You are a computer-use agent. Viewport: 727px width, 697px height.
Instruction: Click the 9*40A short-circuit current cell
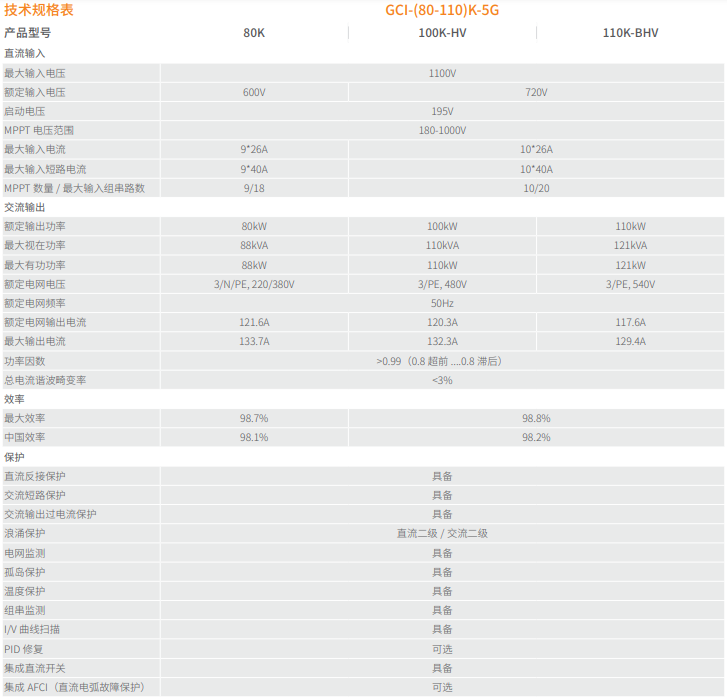254,169
